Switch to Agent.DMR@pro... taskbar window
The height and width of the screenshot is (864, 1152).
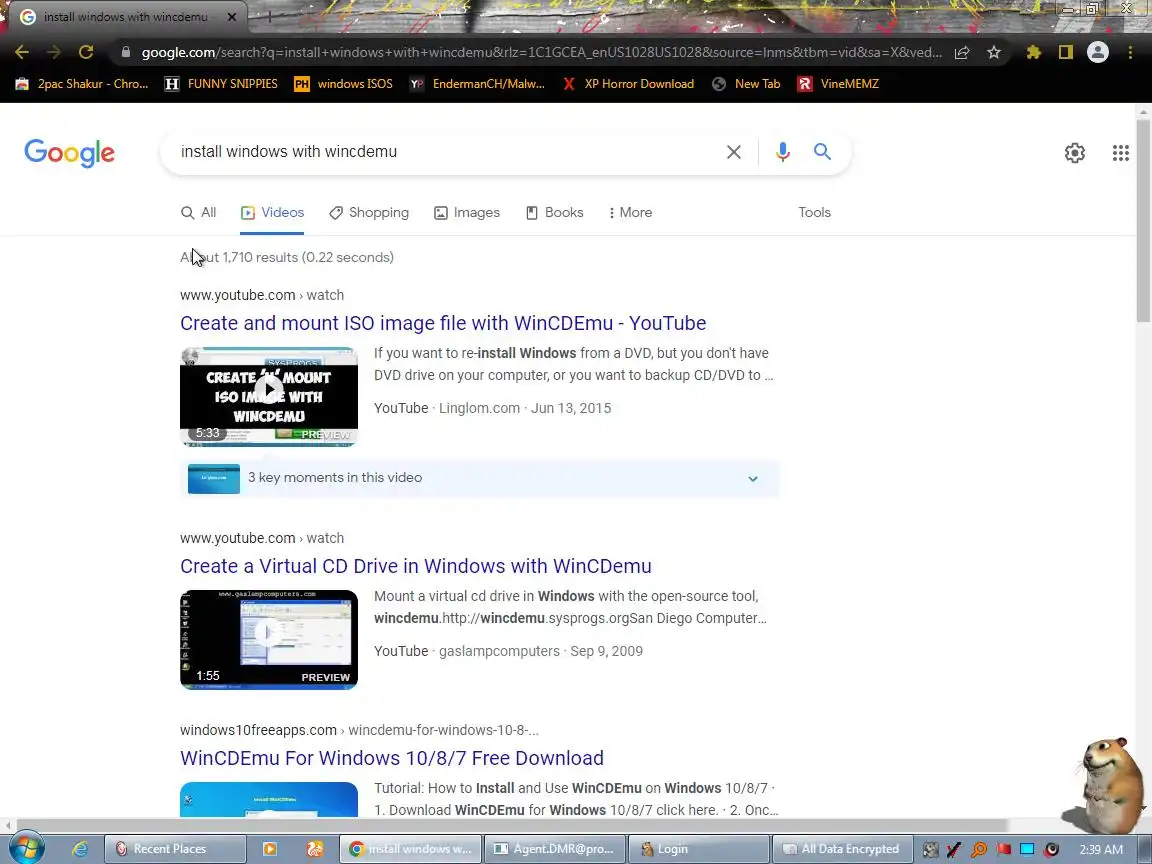click(555, 849)
